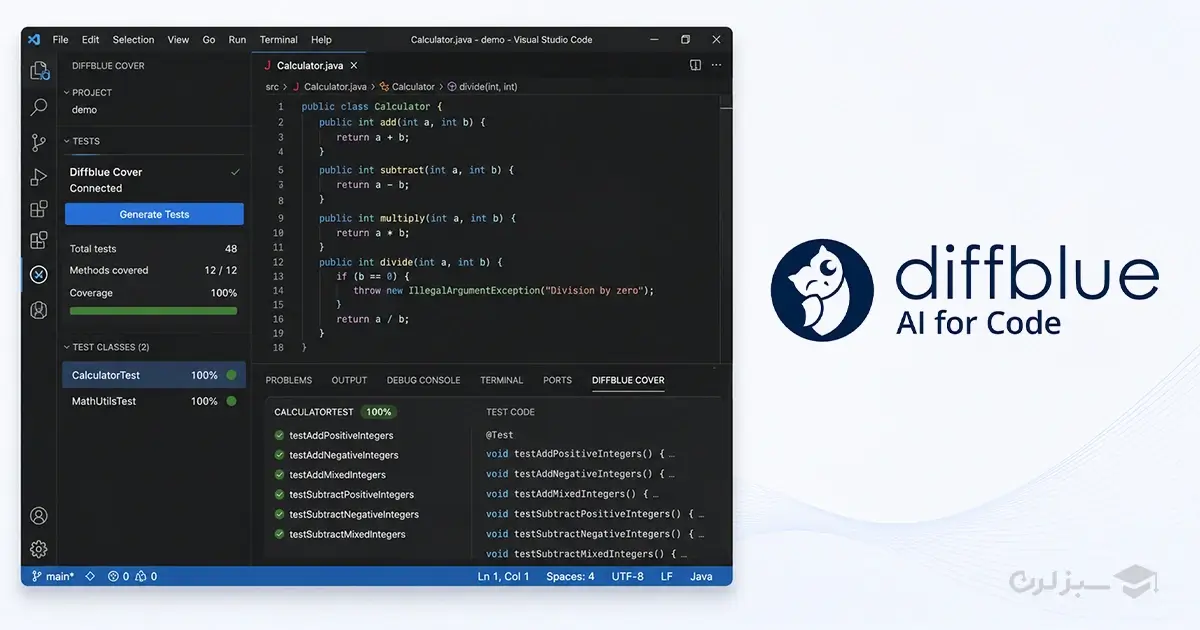Click the src breadcrumb segment
This screenshot has height=630, width=1200.
click(273, 87)
